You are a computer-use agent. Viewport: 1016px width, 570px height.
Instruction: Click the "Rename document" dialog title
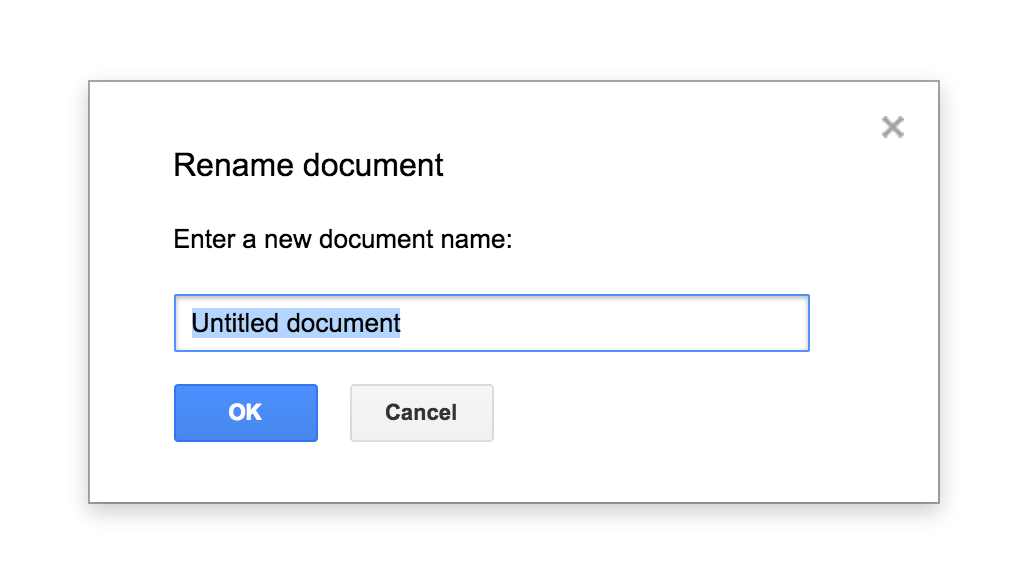point(308,165)
